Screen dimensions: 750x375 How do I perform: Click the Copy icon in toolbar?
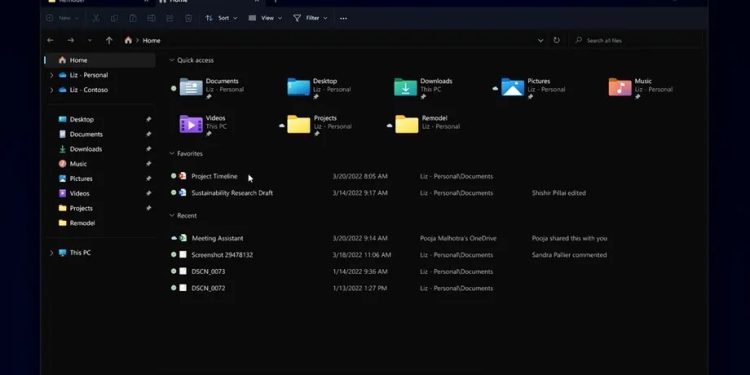(x=114, y=18)
